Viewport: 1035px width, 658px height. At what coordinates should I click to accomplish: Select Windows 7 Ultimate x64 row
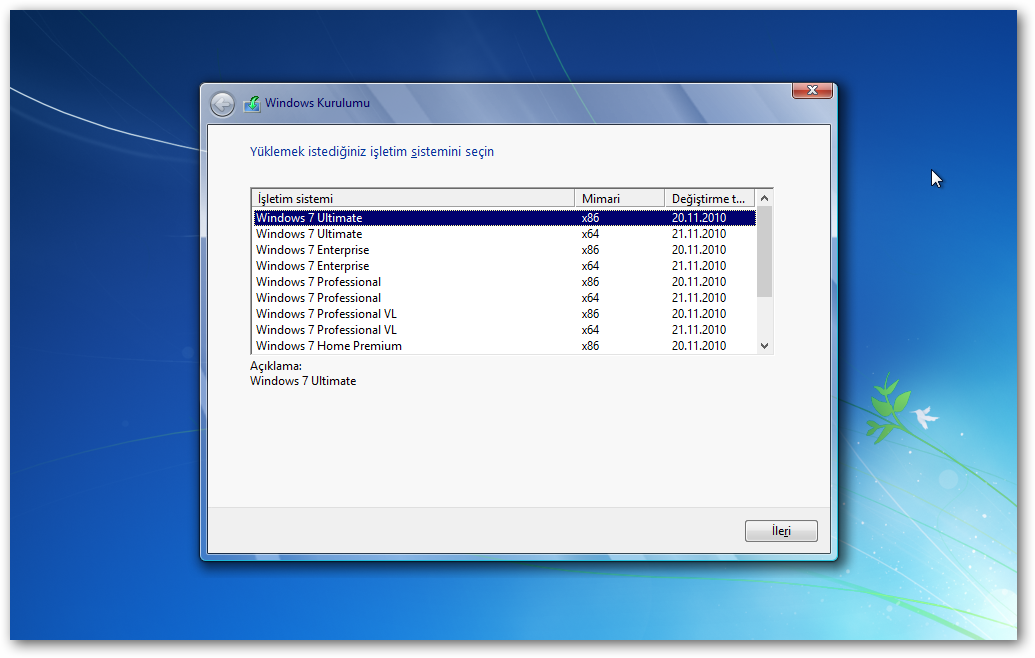click(x=505, y=234)
